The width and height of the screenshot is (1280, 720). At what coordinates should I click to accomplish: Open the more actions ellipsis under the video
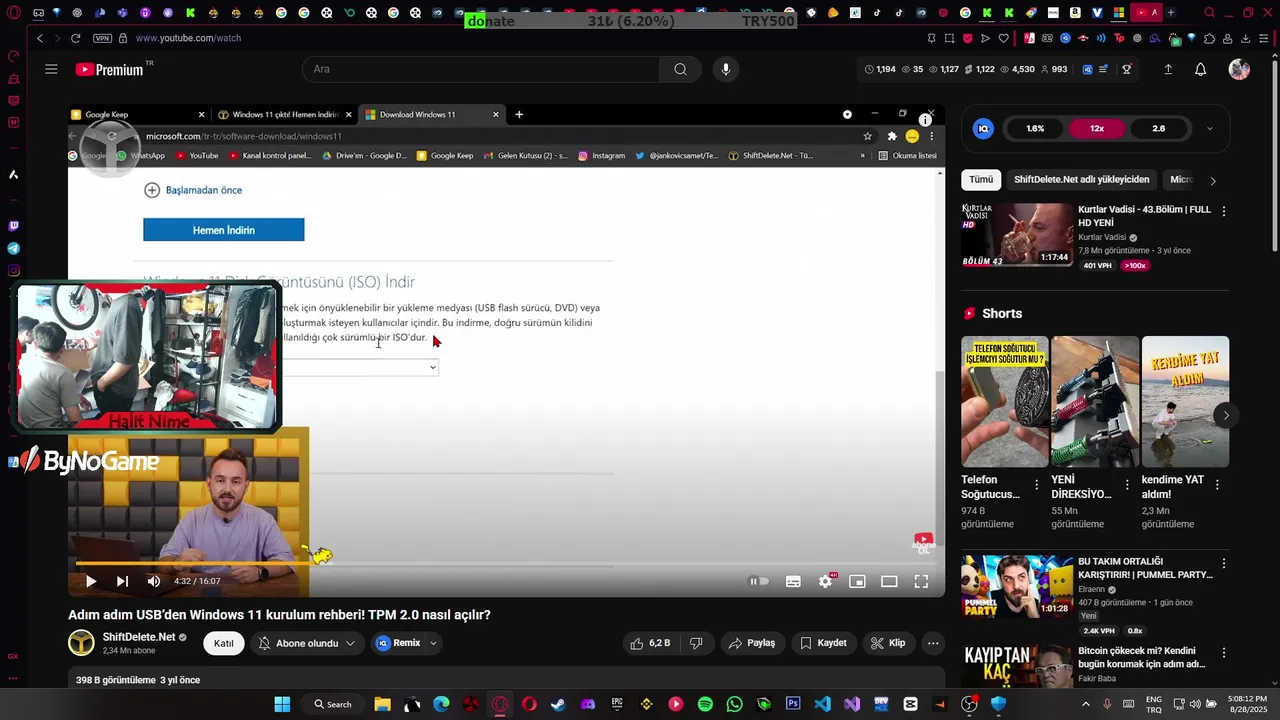coord(932,643)
